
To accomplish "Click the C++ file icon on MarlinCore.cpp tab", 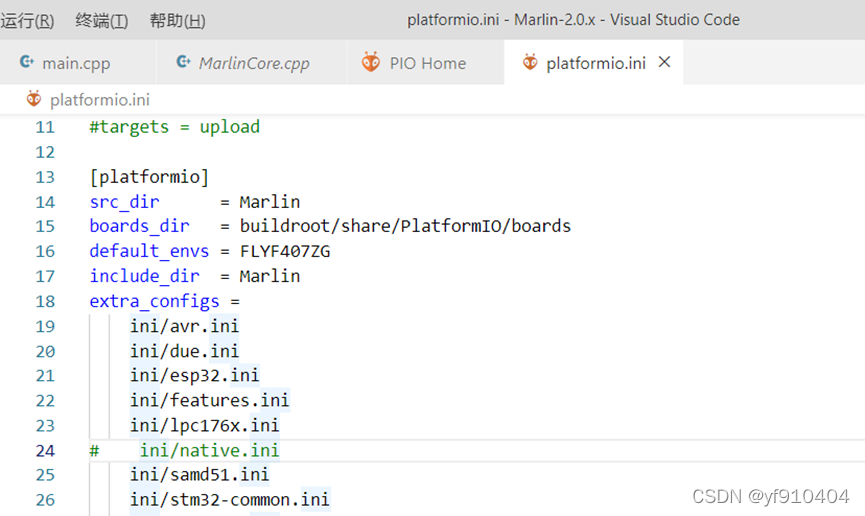I will point(183,62).
